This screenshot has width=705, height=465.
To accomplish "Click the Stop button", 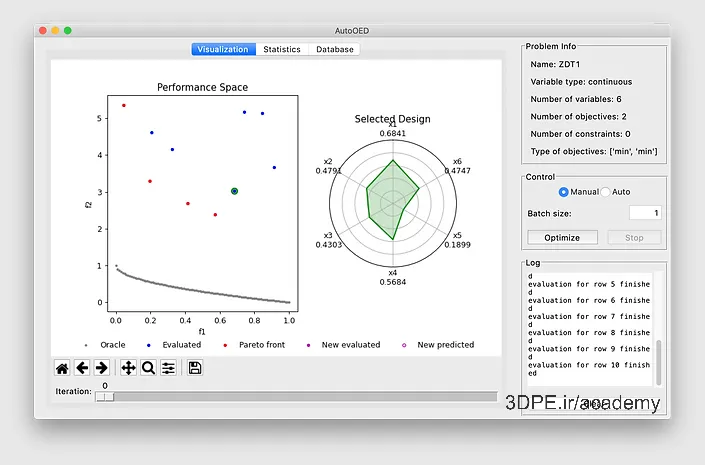I will (634, 237).
